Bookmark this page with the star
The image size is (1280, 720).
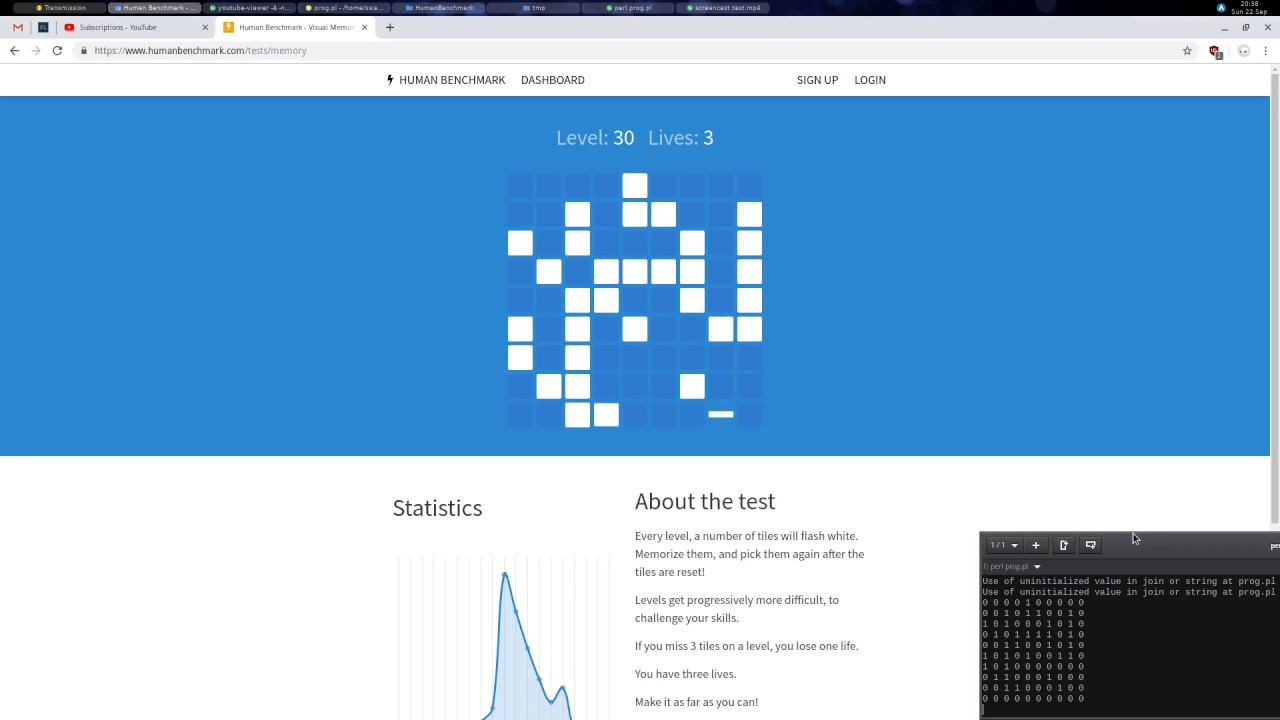tap(1187, 50)
